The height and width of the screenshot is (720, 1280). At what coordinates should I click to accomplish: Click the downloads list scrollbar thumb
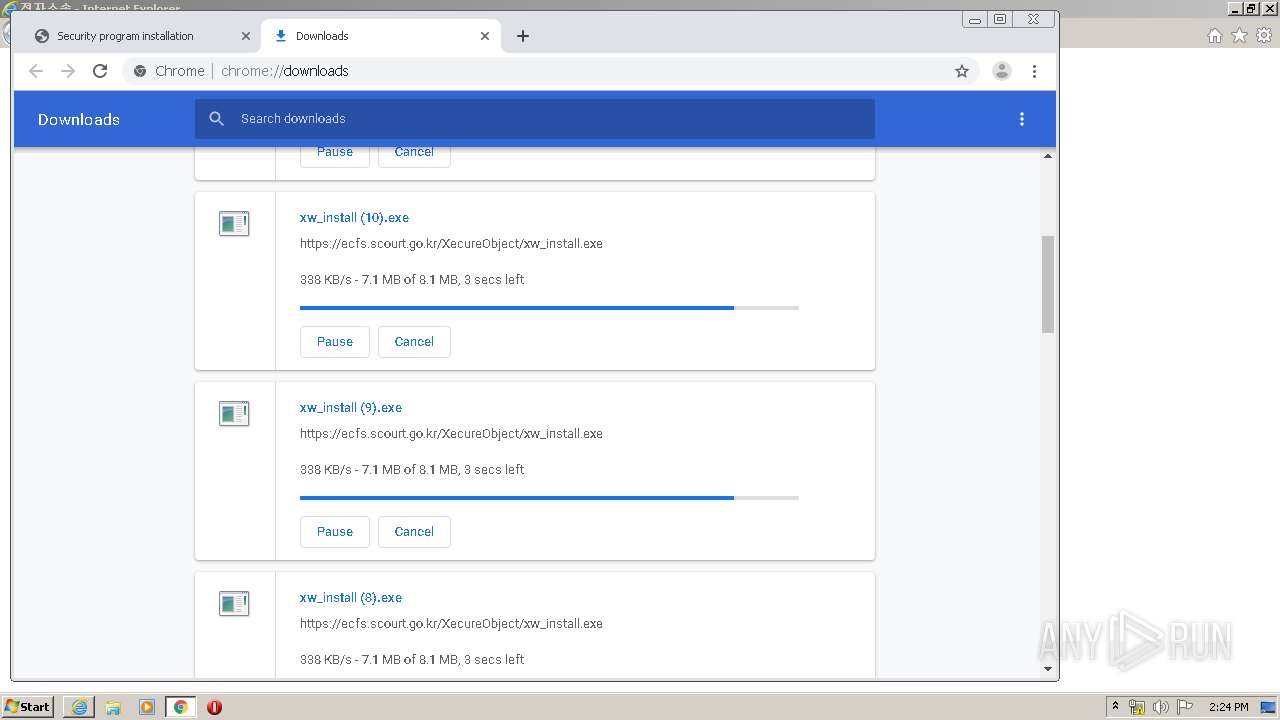(x=1048, y=284)
